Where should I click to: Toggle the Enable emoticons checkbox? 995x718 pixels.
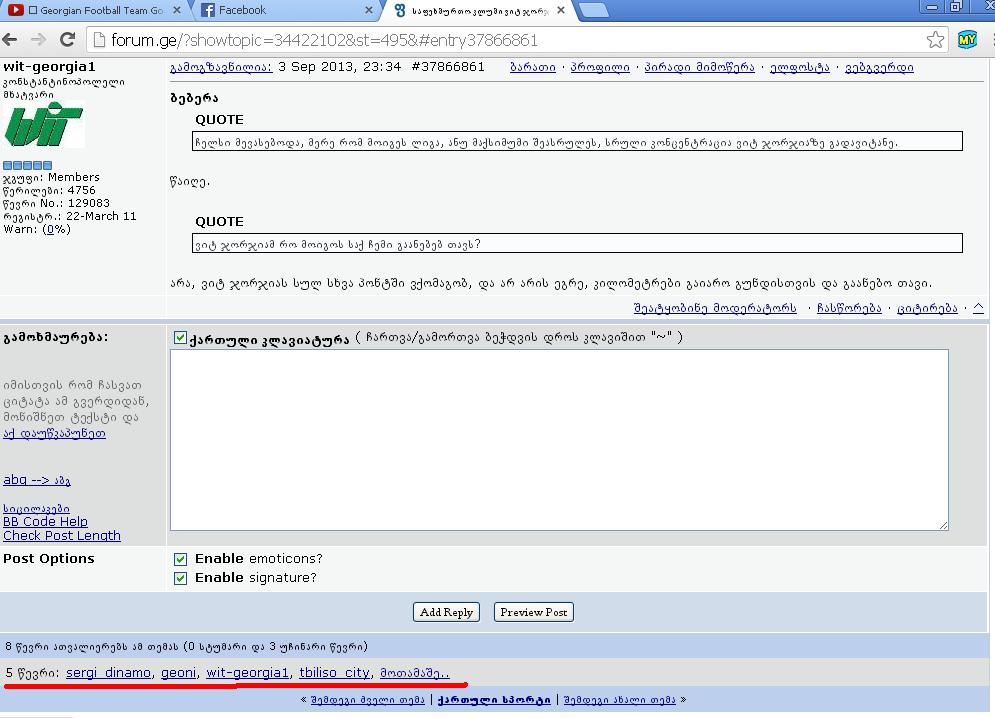tap(180, 559)
